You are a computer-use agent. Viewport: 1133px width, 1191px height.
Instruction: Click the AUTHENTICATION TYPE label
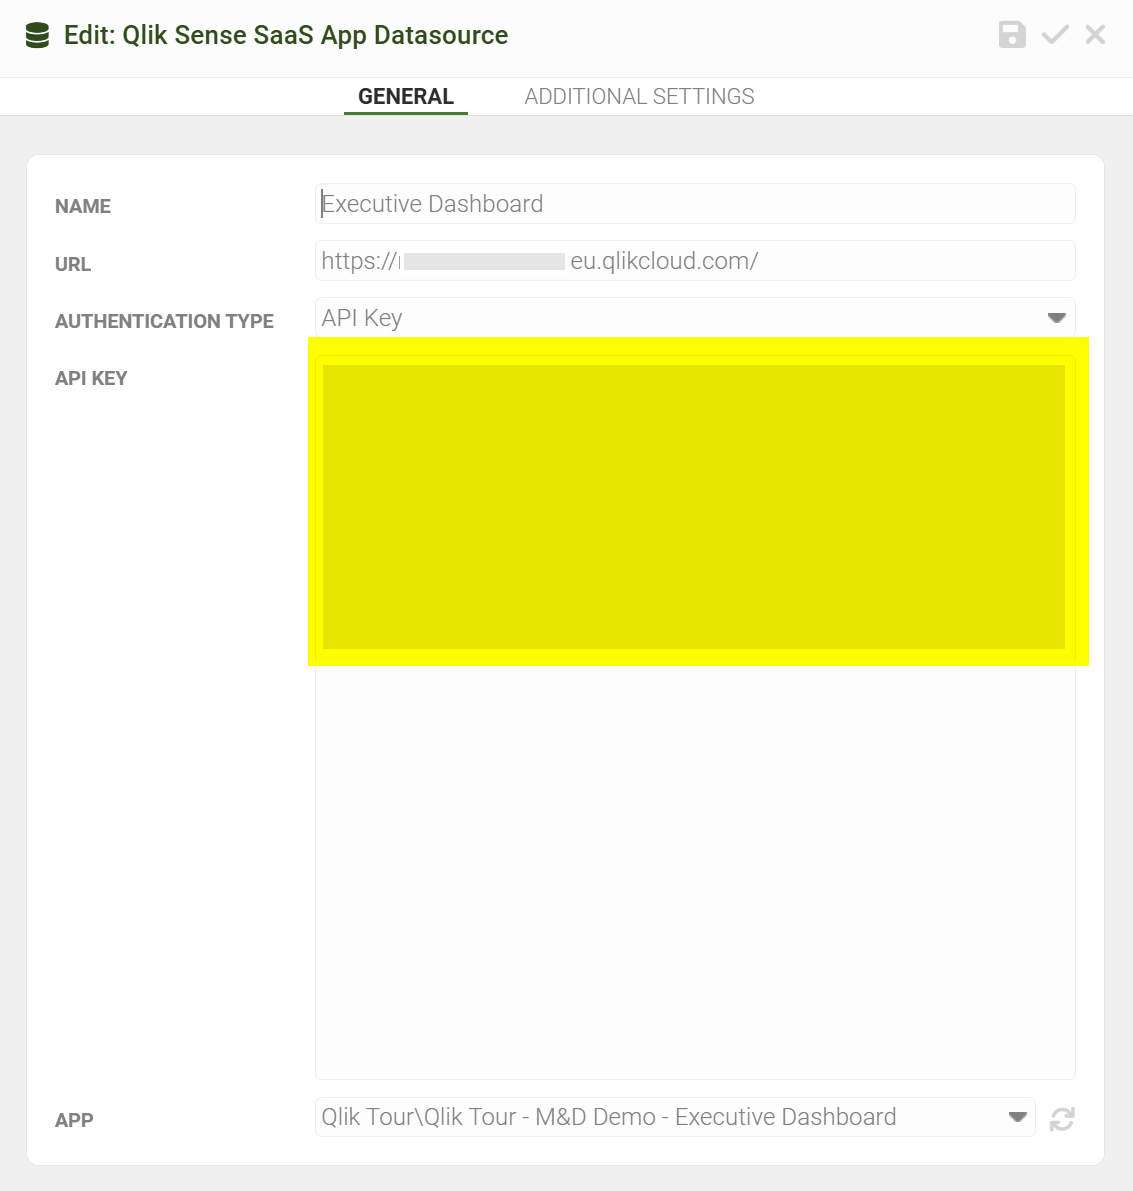pos(164,321)
